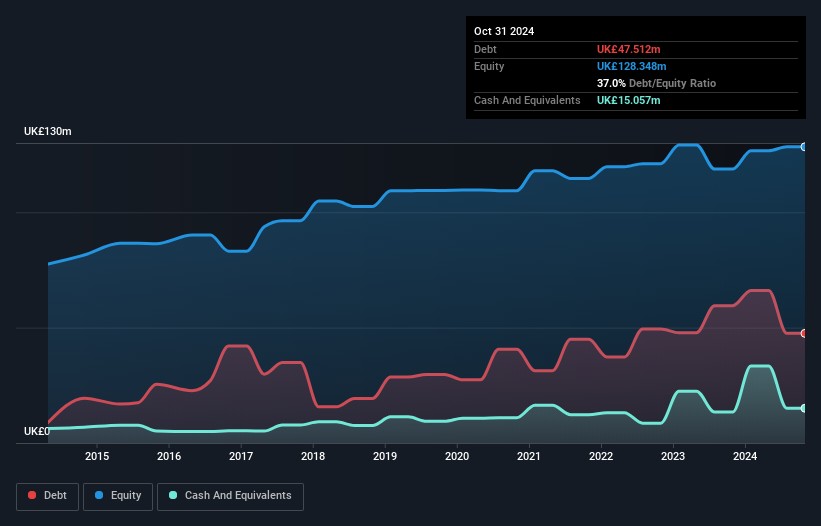
Task: Click the Oct 31 2024 tooltip date header
Action: pyautogui.click(x=504, y=31)
